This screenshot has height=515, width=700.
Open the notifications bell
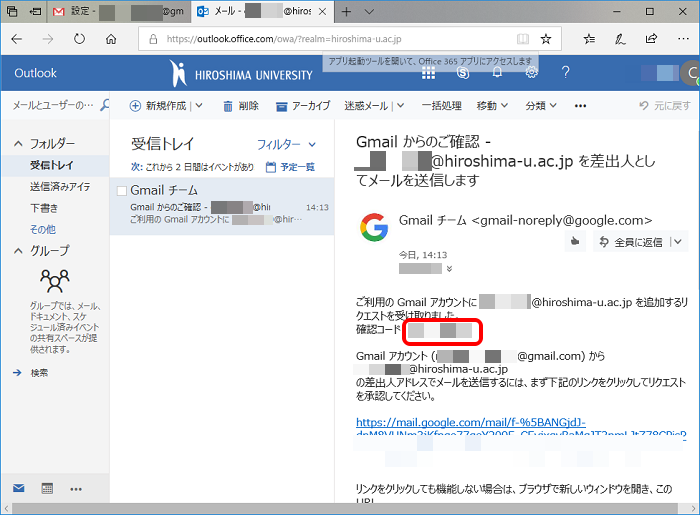point(497,73)
